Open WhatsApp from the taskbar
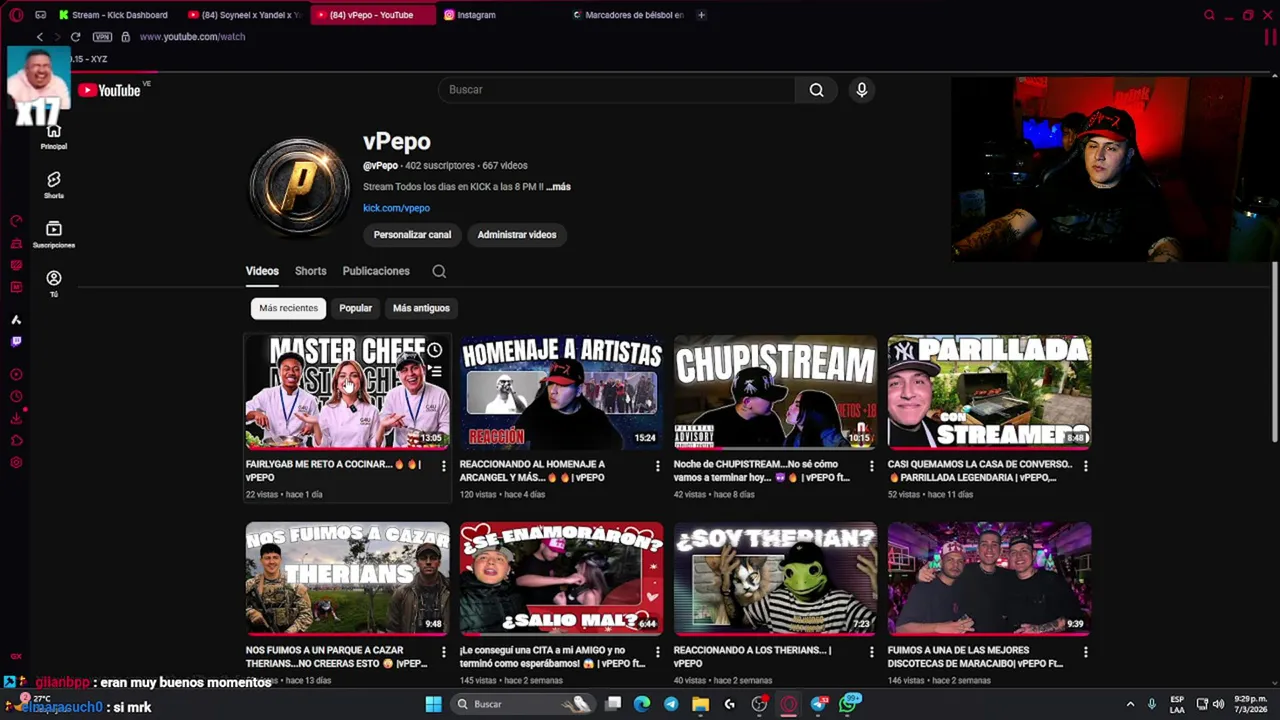 (x=849, y=704)
